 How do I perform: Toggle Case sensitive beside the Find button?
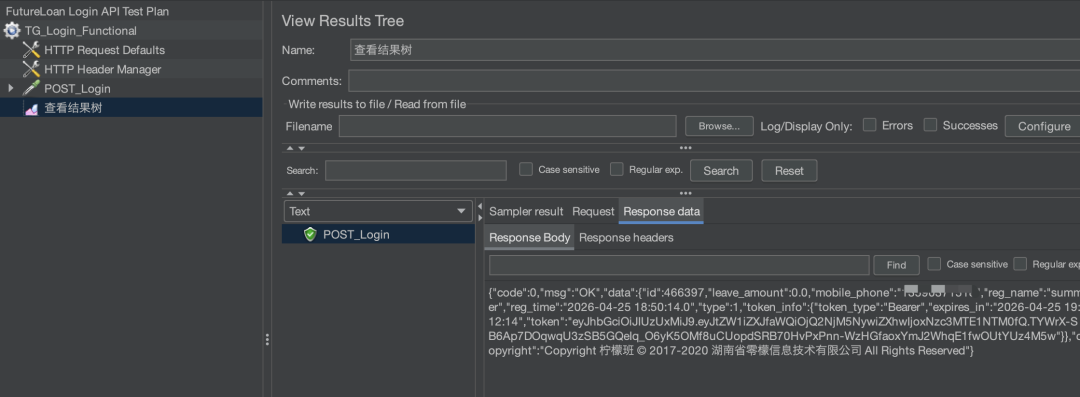point(935,264)
